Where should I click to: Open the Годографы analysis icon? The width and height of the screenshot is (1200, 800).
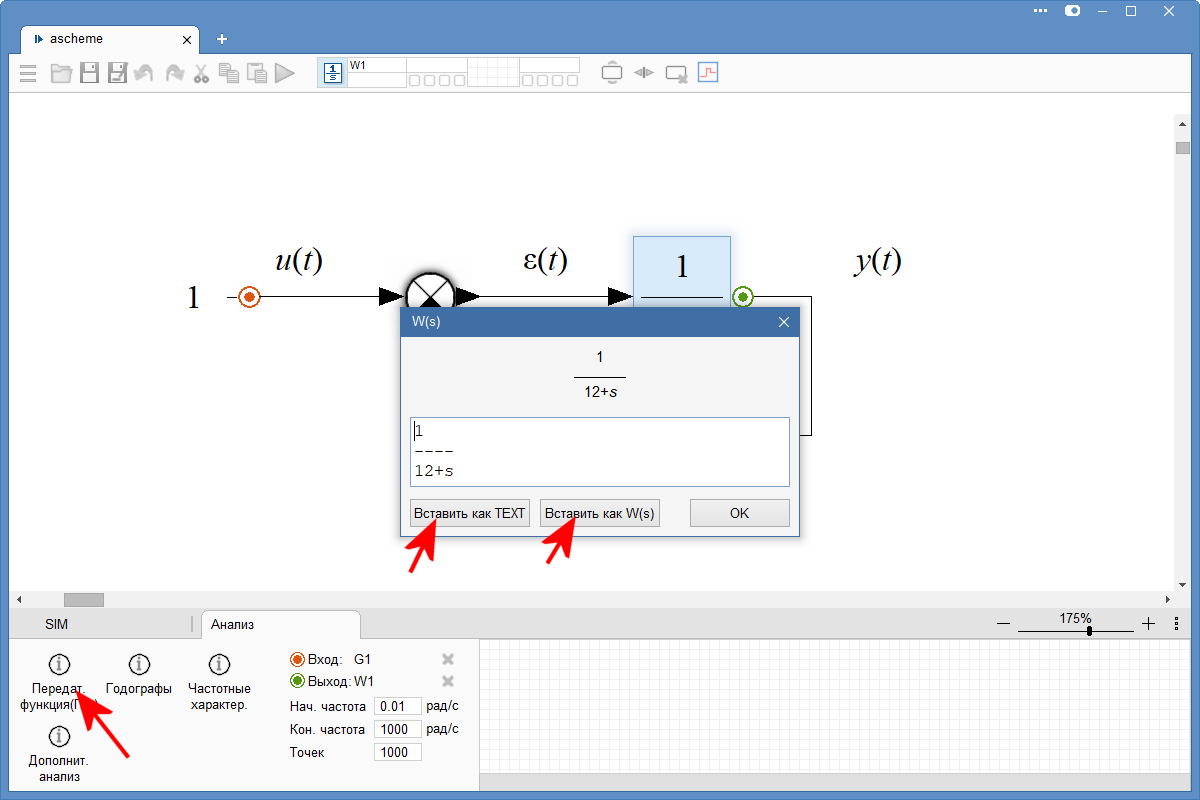[x=139, y=665]
